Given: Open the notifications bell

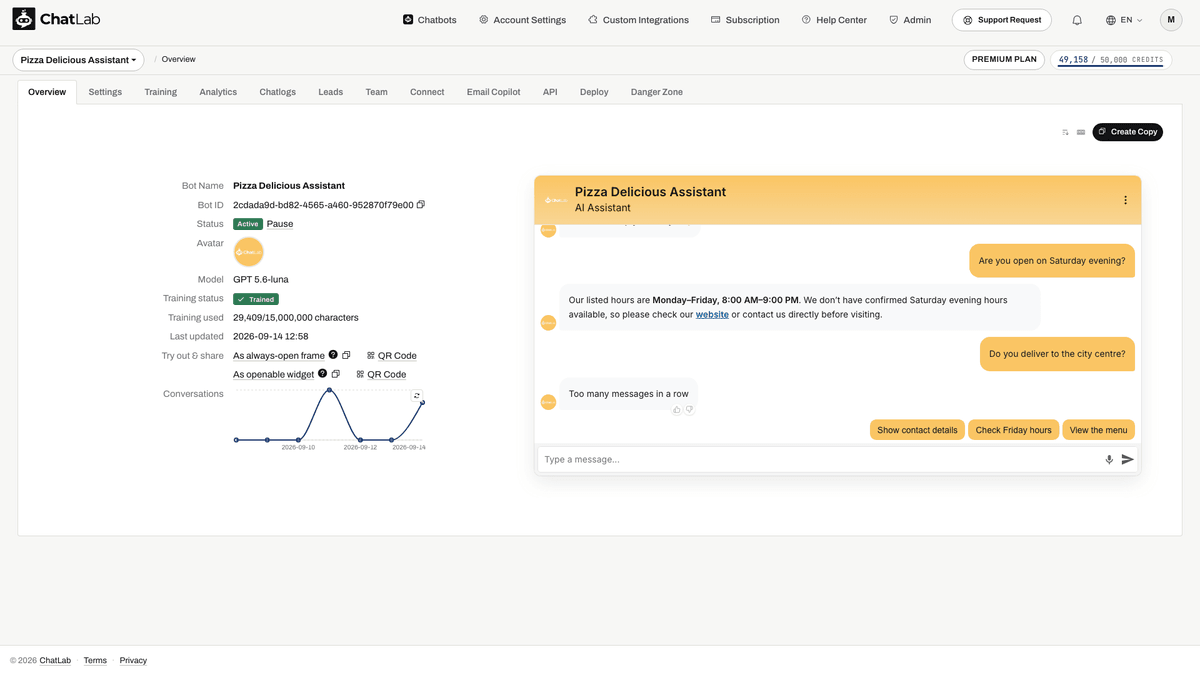Looking at the screenshot, I should coord(1077,20).
